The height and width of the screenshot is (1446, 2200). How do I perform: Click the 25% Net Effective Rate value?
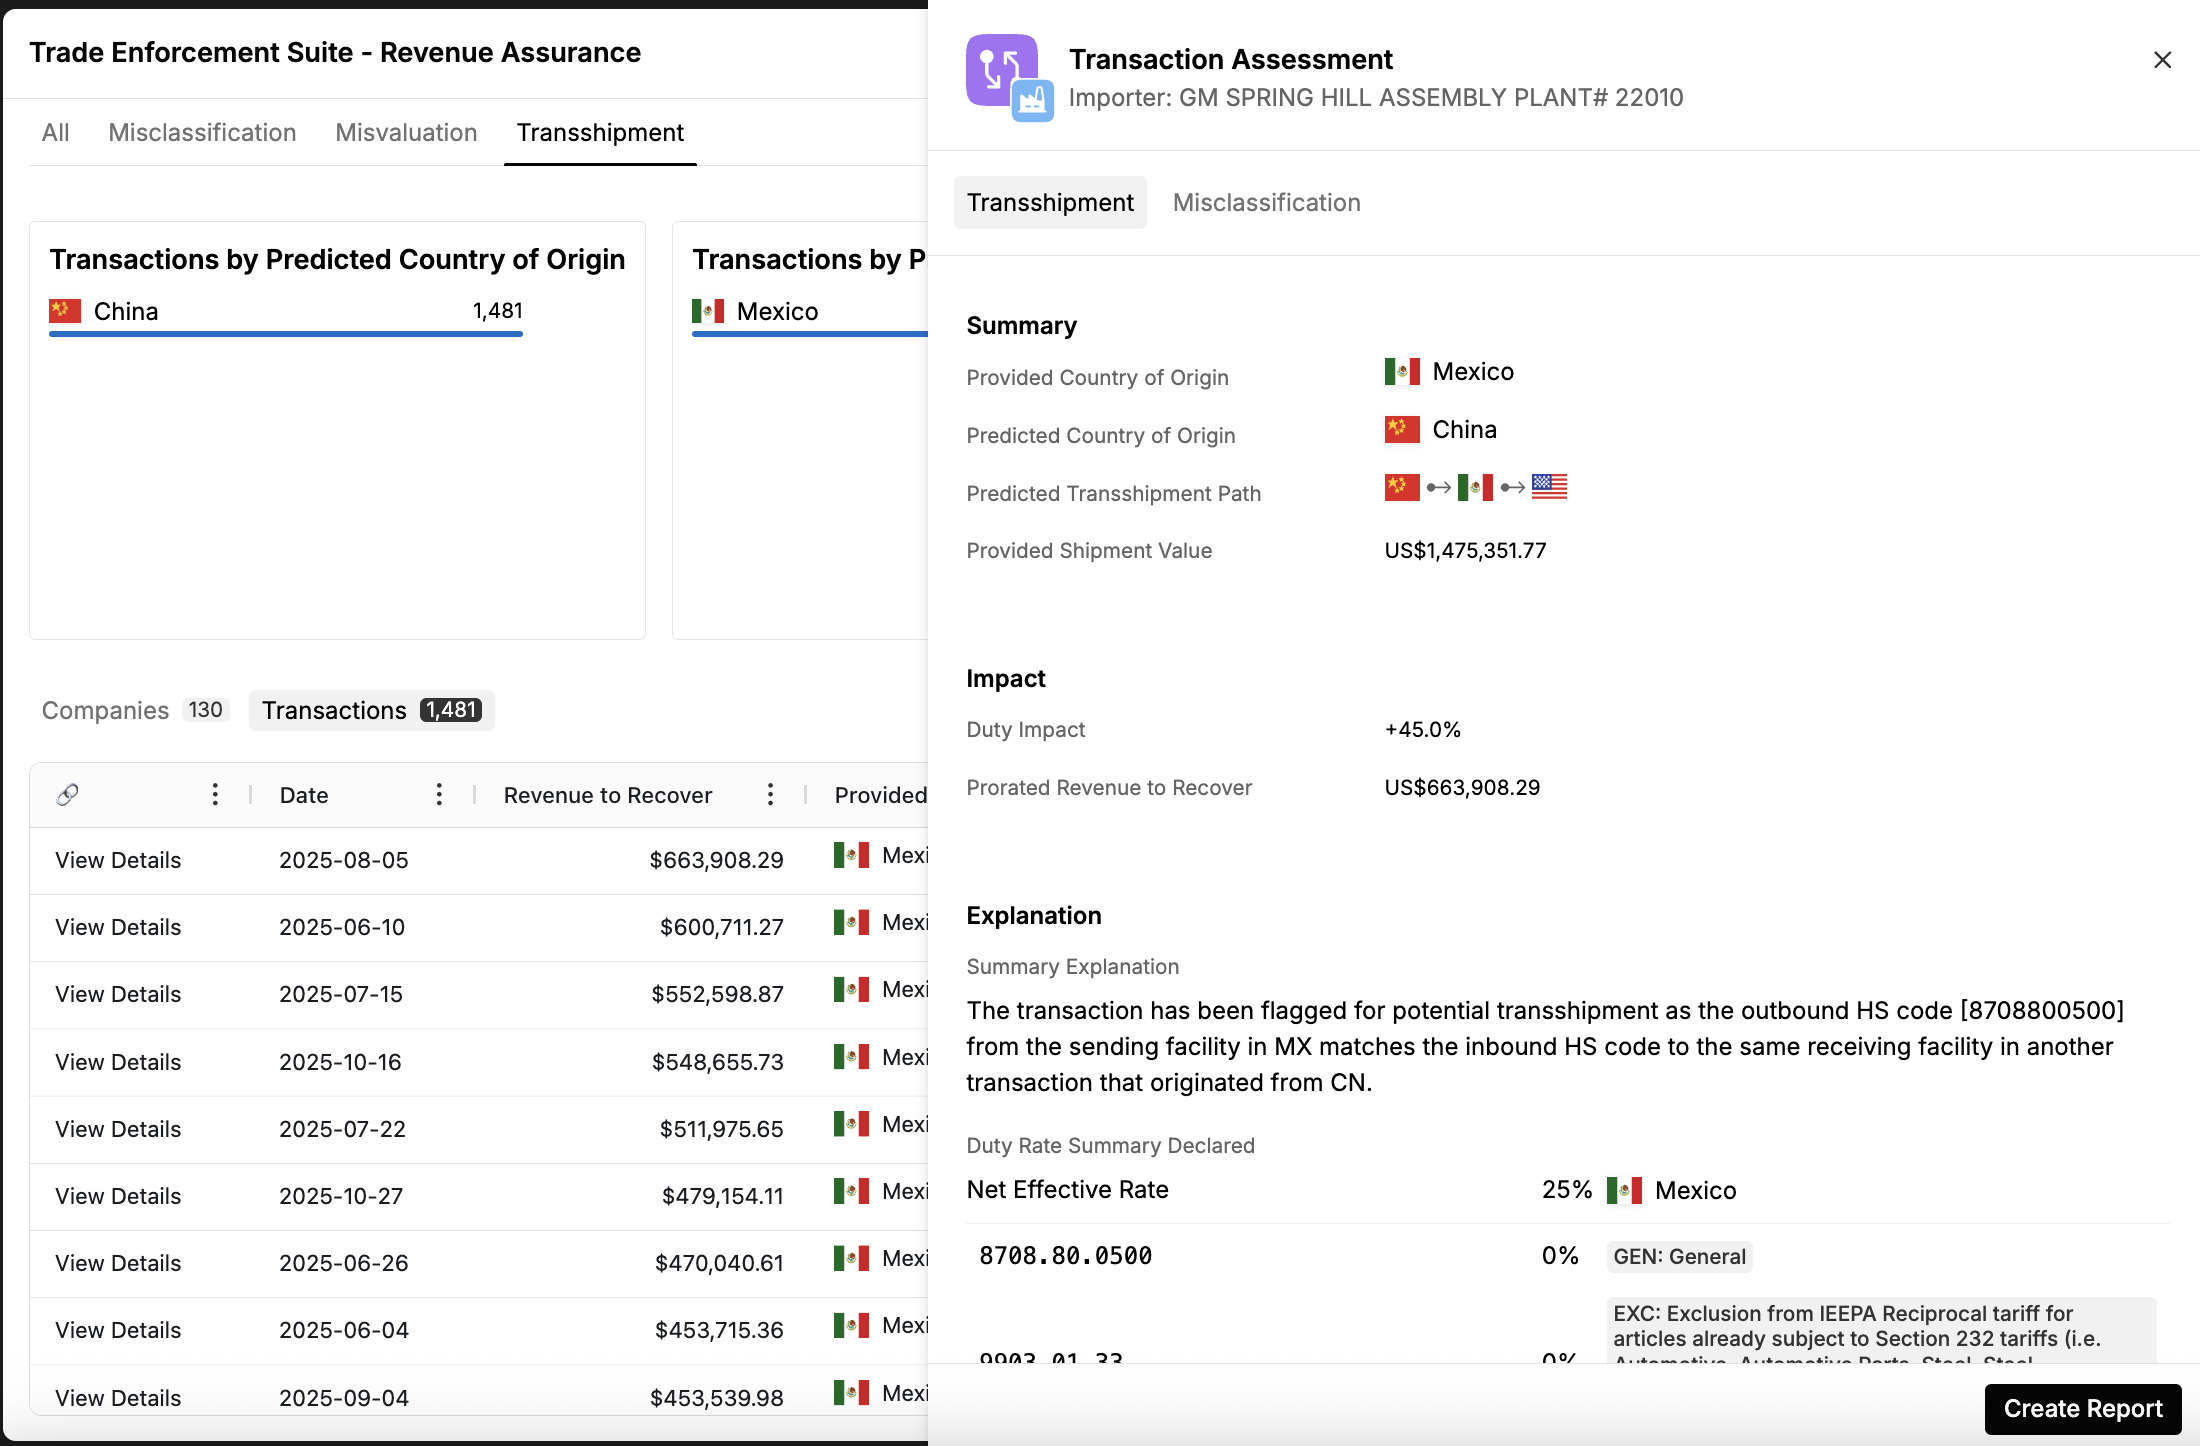pyautogui.click(x=1566, y=1190)
